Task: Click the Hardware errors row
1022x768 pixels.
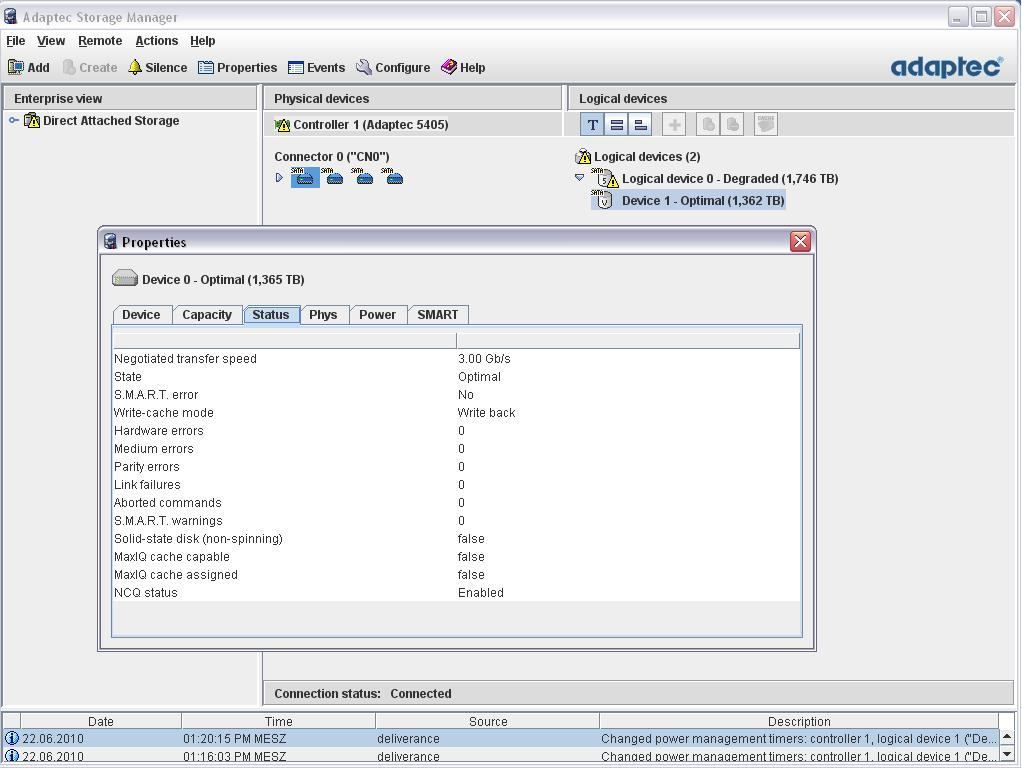Action: click(x=456, y=431)
